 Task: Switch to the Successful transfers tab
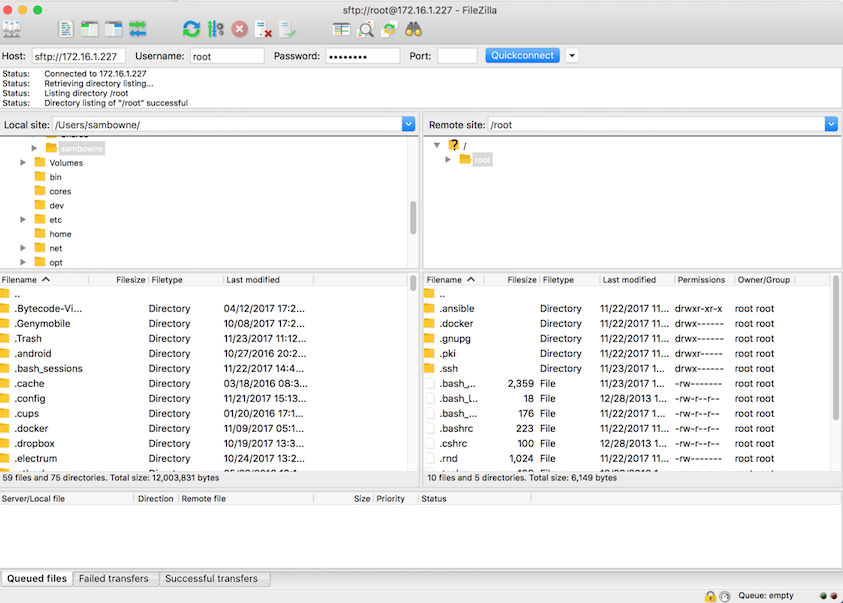click(x=211, y=578)
